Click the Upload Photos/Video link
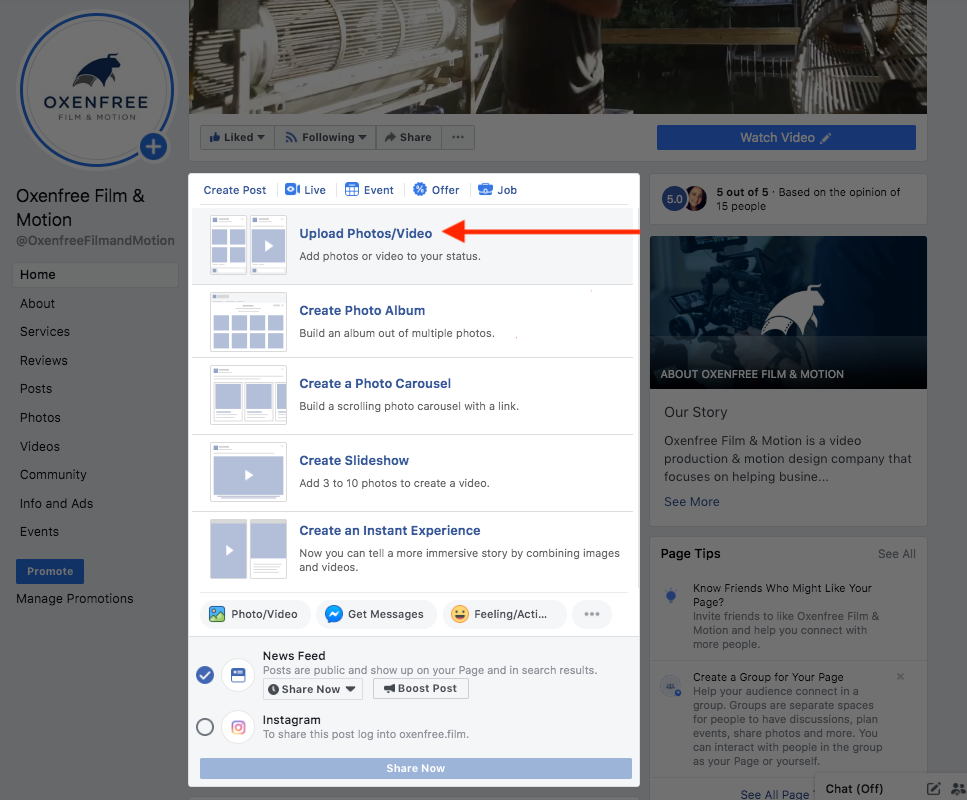 pyautogui.click(x=366, y=233)
